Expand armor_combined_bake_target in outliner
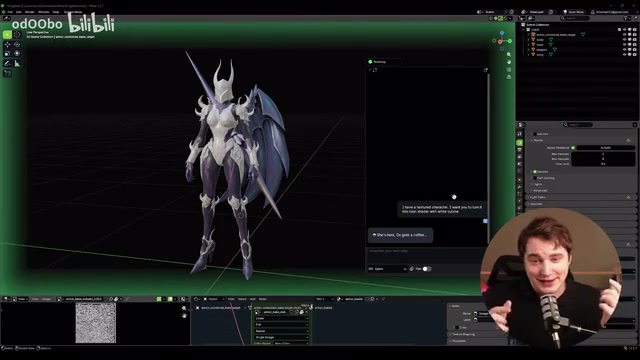 pyautogui.click(x=528, y=35)
